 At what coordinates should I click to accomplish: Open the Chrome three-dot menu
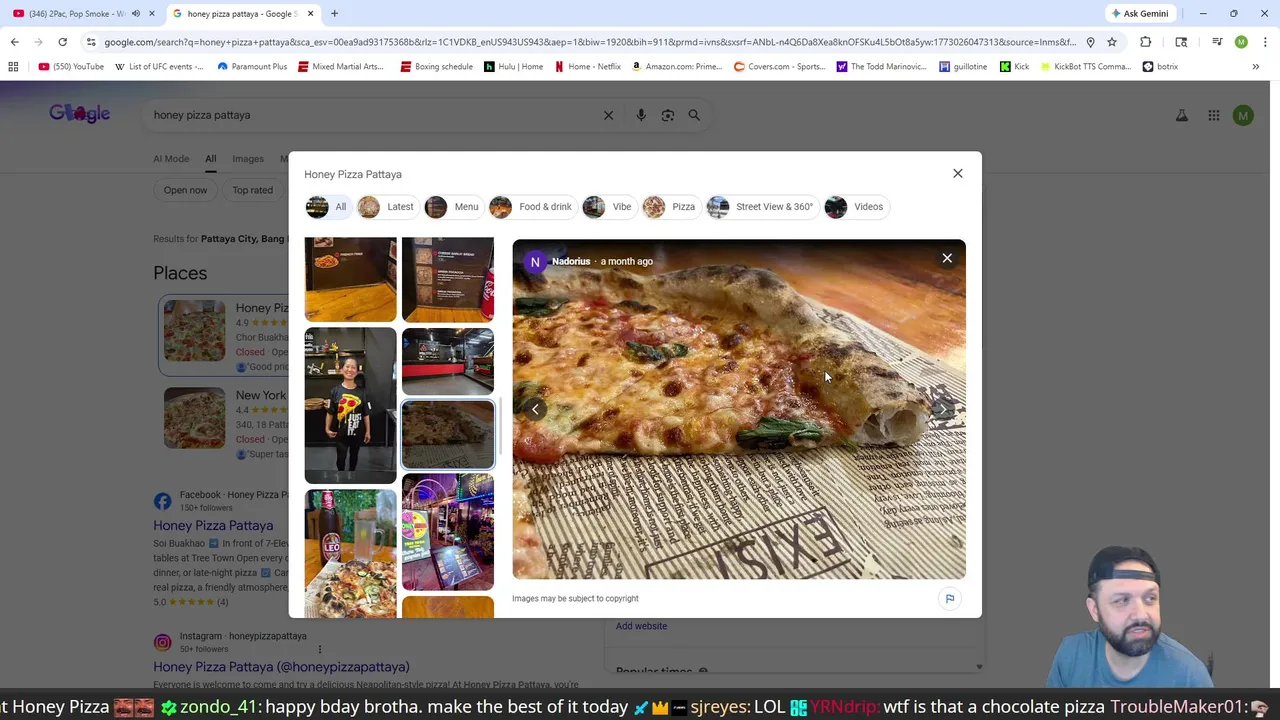pos(1265,42)
